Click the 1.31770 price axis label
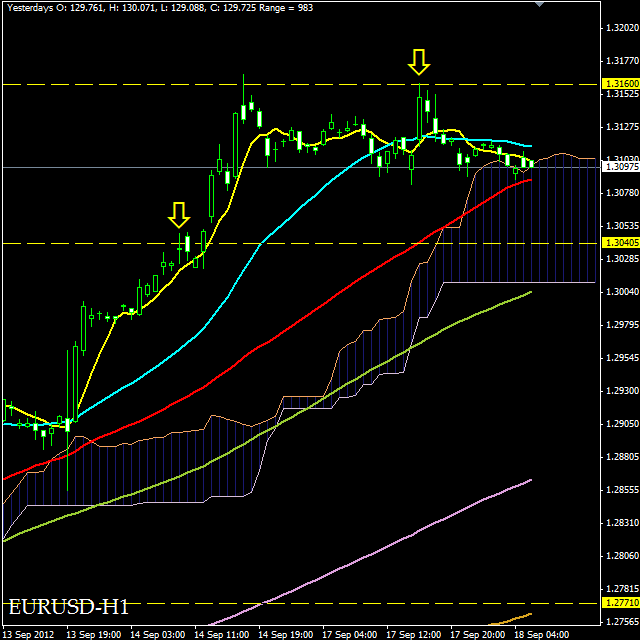640x640 pixels. pyautogui.click(x=622, y=61)
